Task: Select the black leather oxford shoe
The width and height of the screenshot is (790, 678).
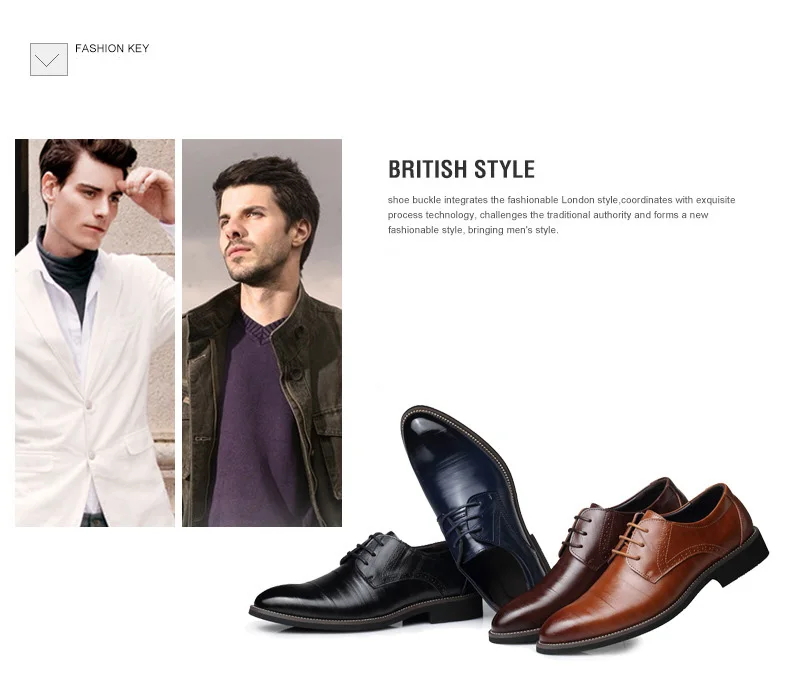Action: tap(363, 579)
